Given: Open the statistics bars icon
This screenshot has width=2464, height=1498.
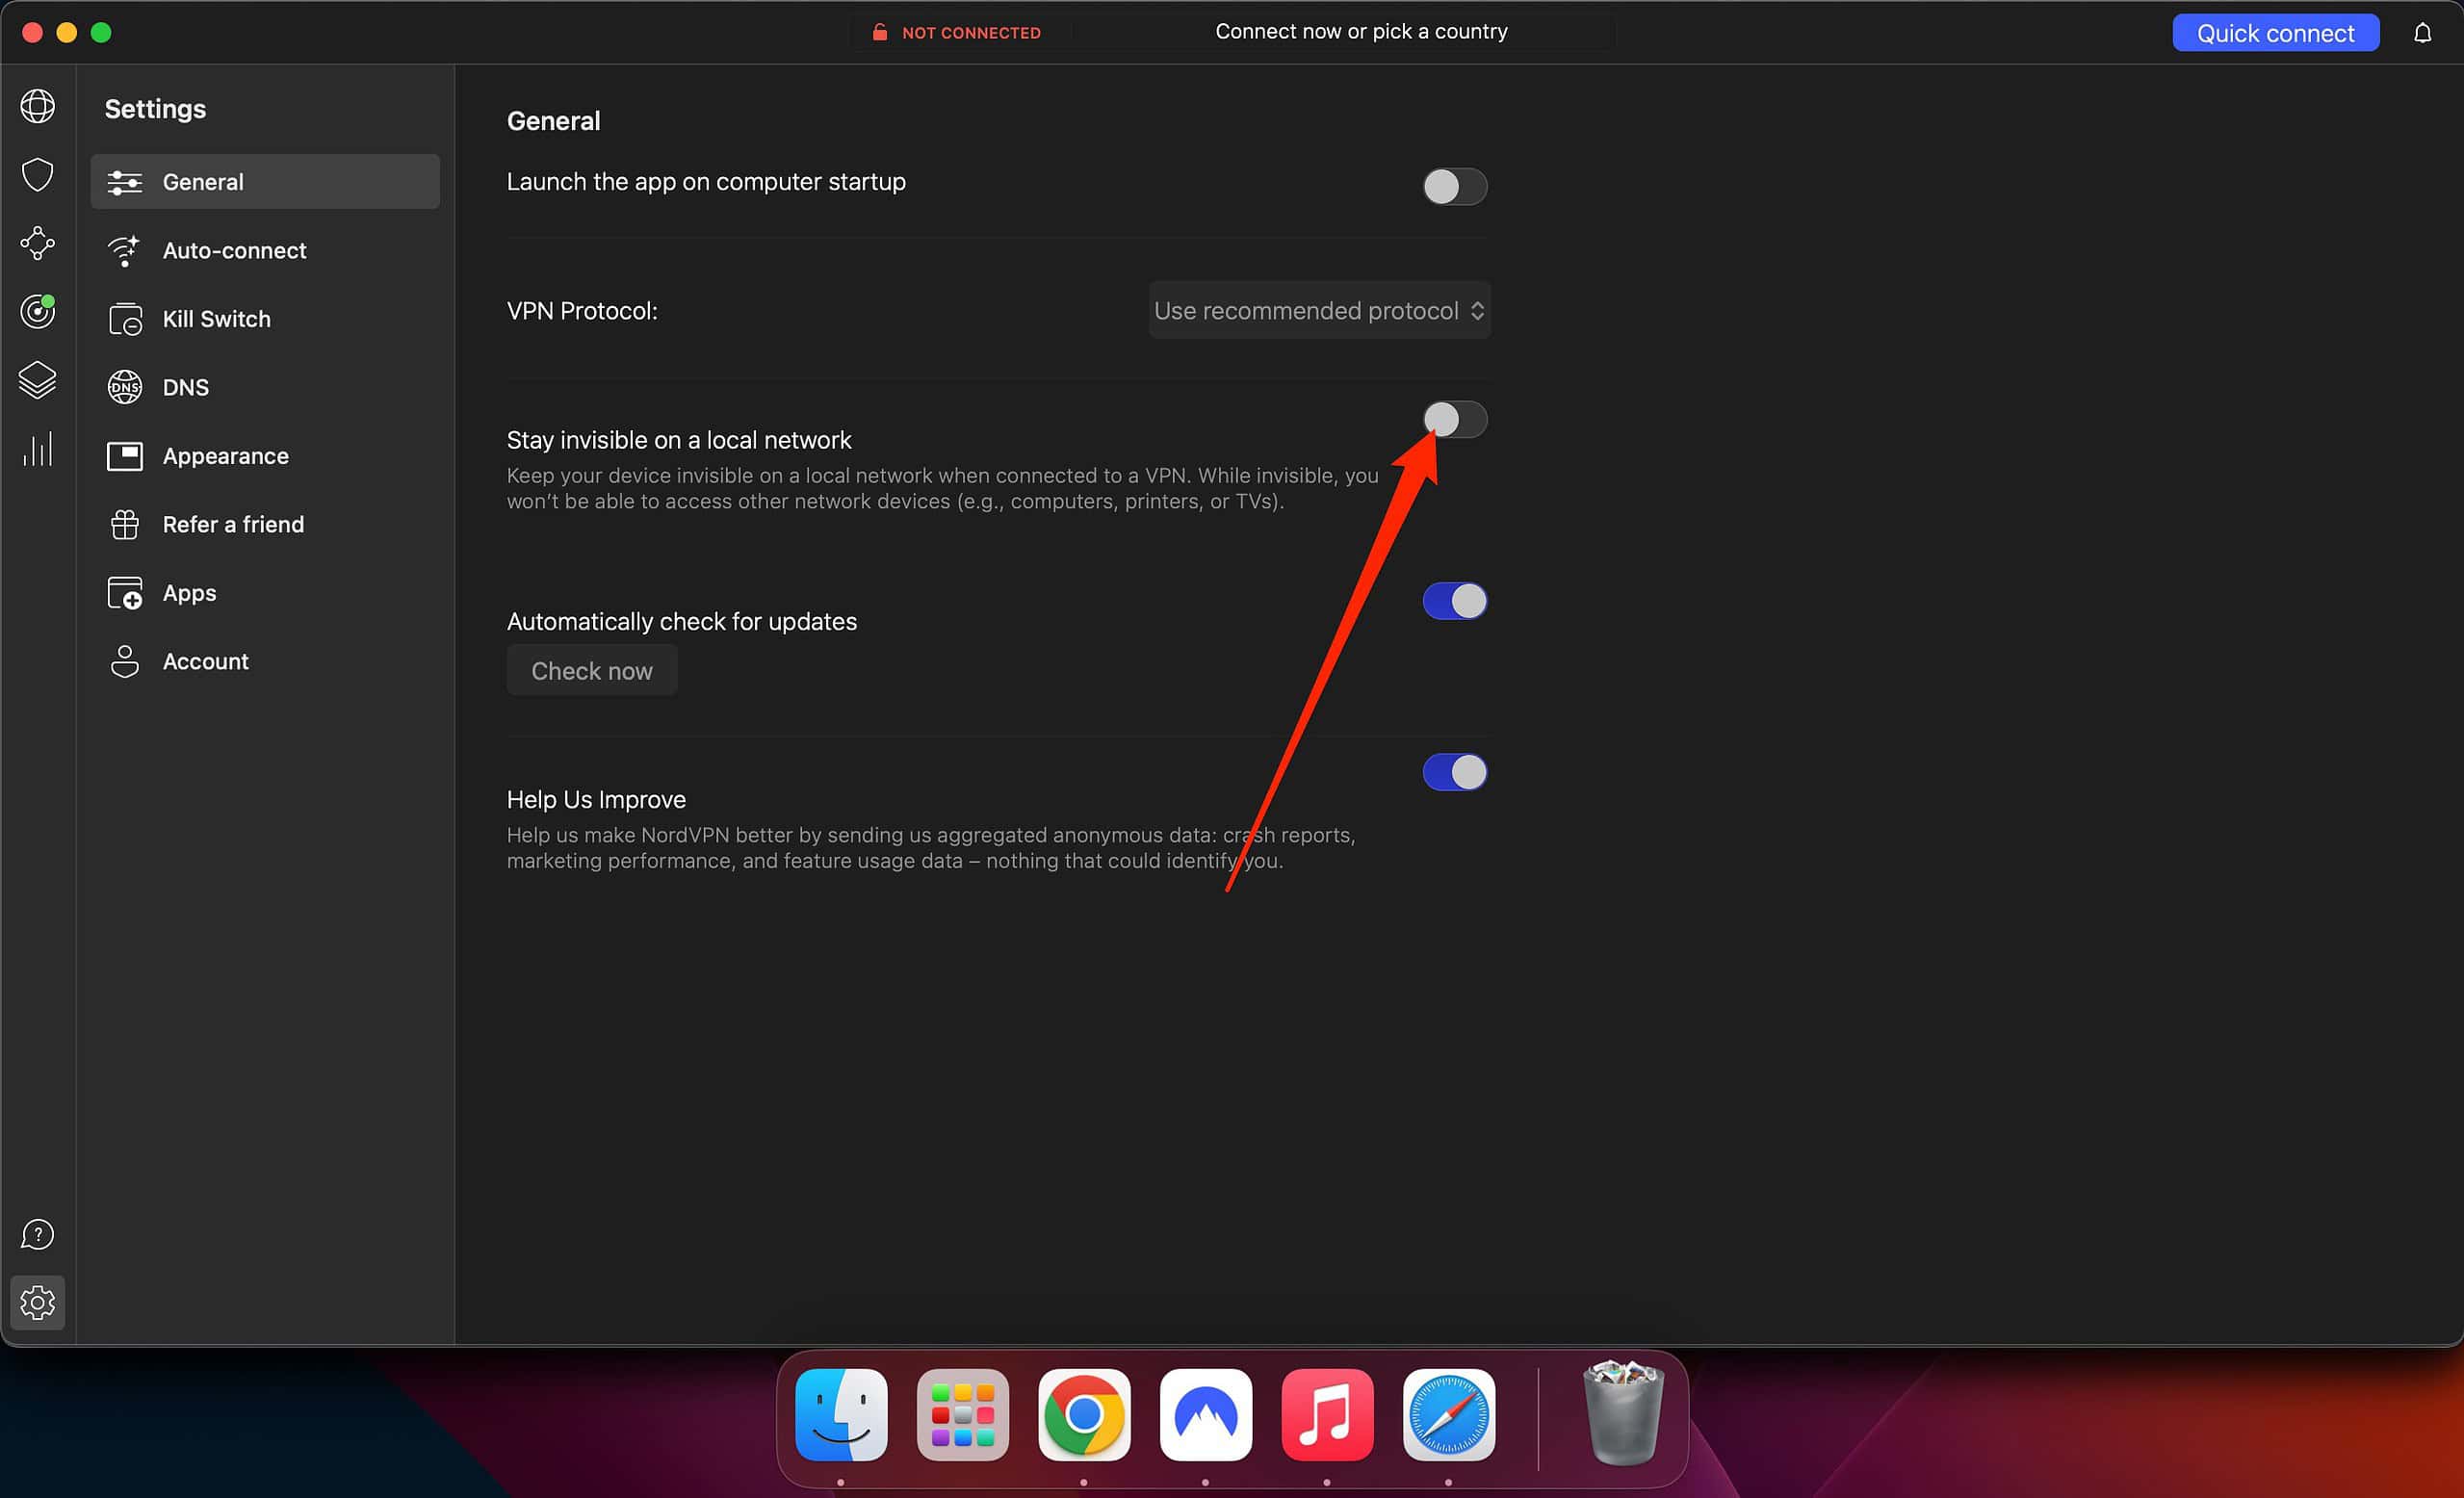Looking at the screenshot, I should [x=37, y=449].
